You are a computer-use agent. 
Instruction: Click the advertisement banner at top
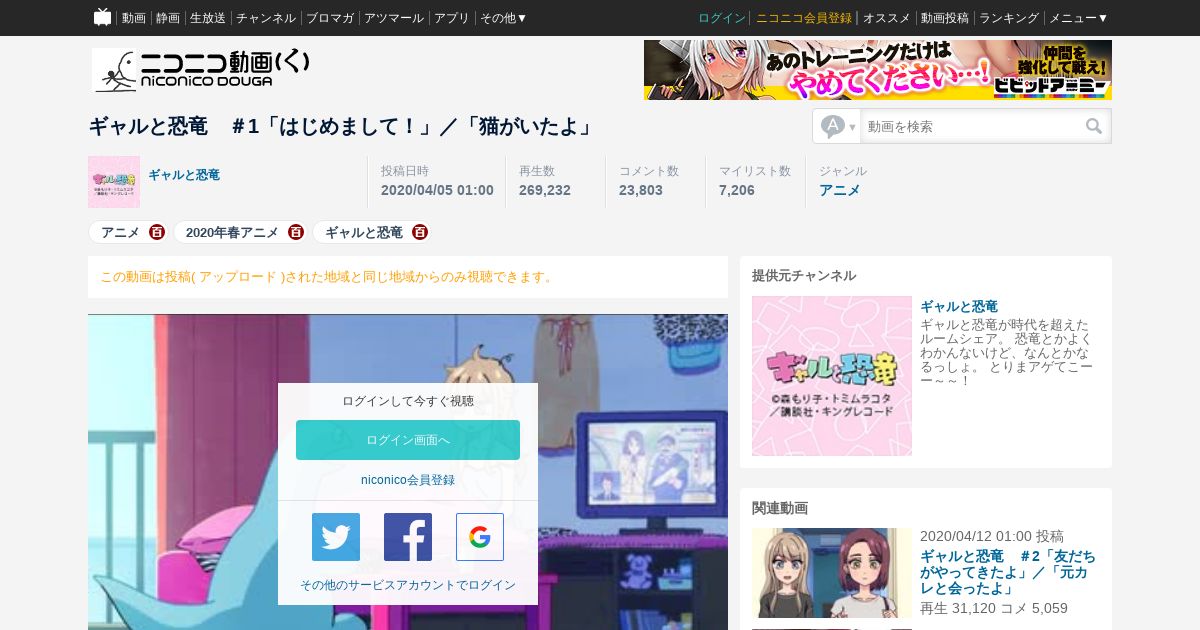click(x=878, y=70)
